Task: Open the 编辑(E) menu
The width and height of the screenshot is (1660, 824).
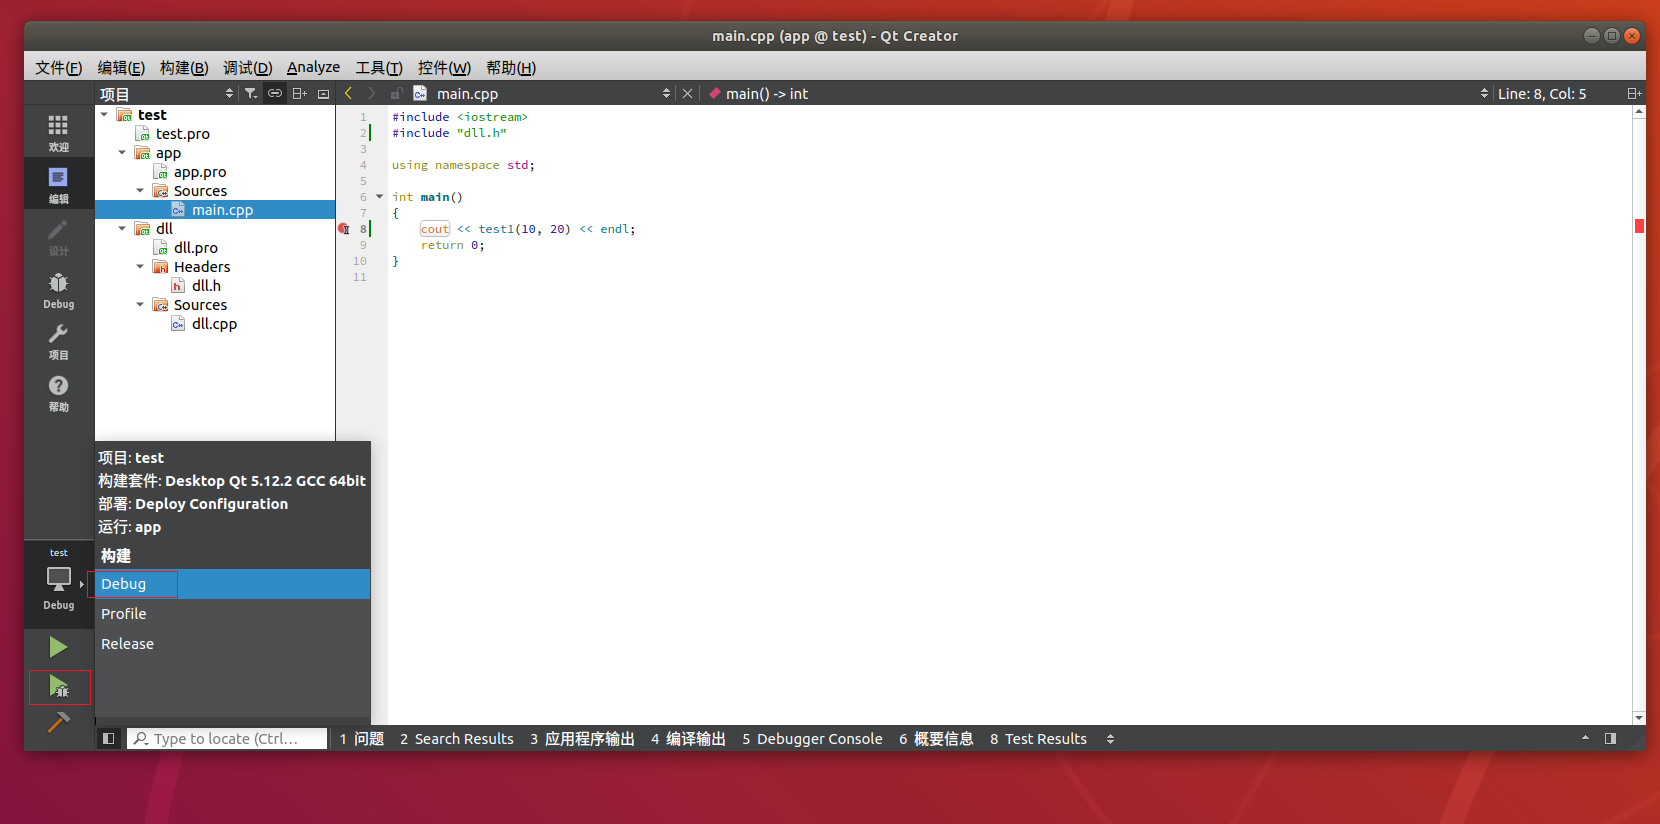Action: coord(121,68)
